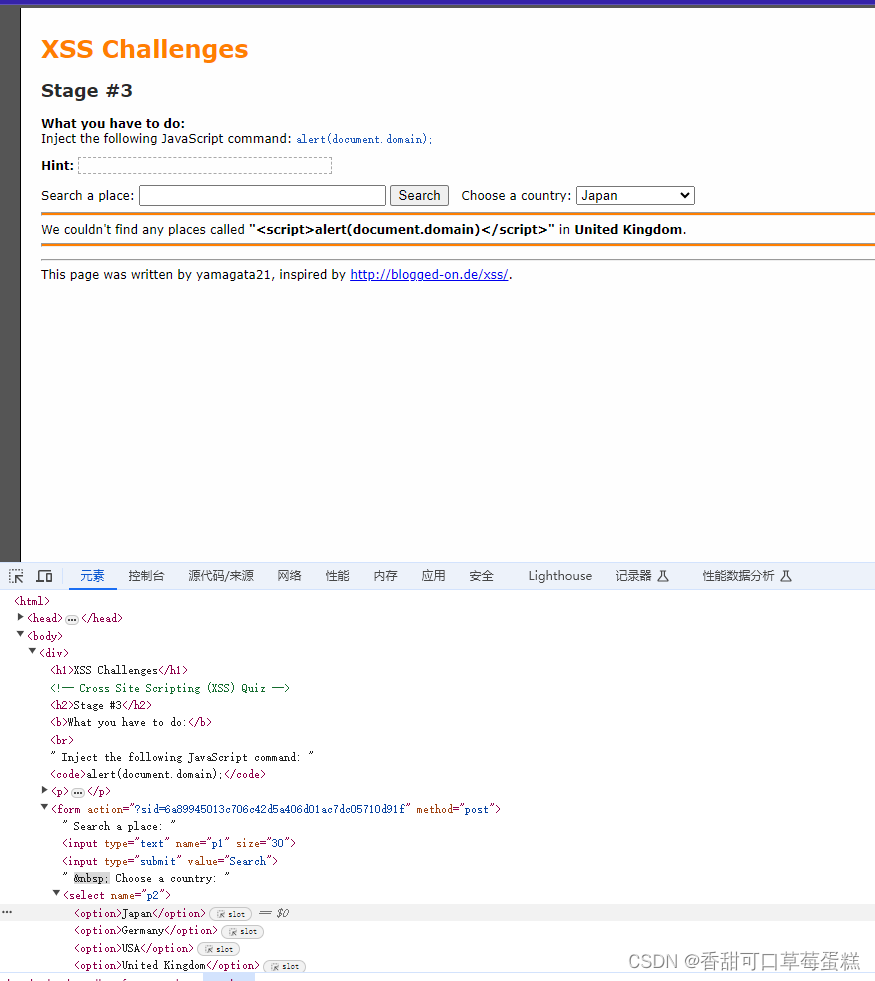Select the inspect element cursor icon
The width and height of the screenshot is (875, 981).
tap(16, 576)
